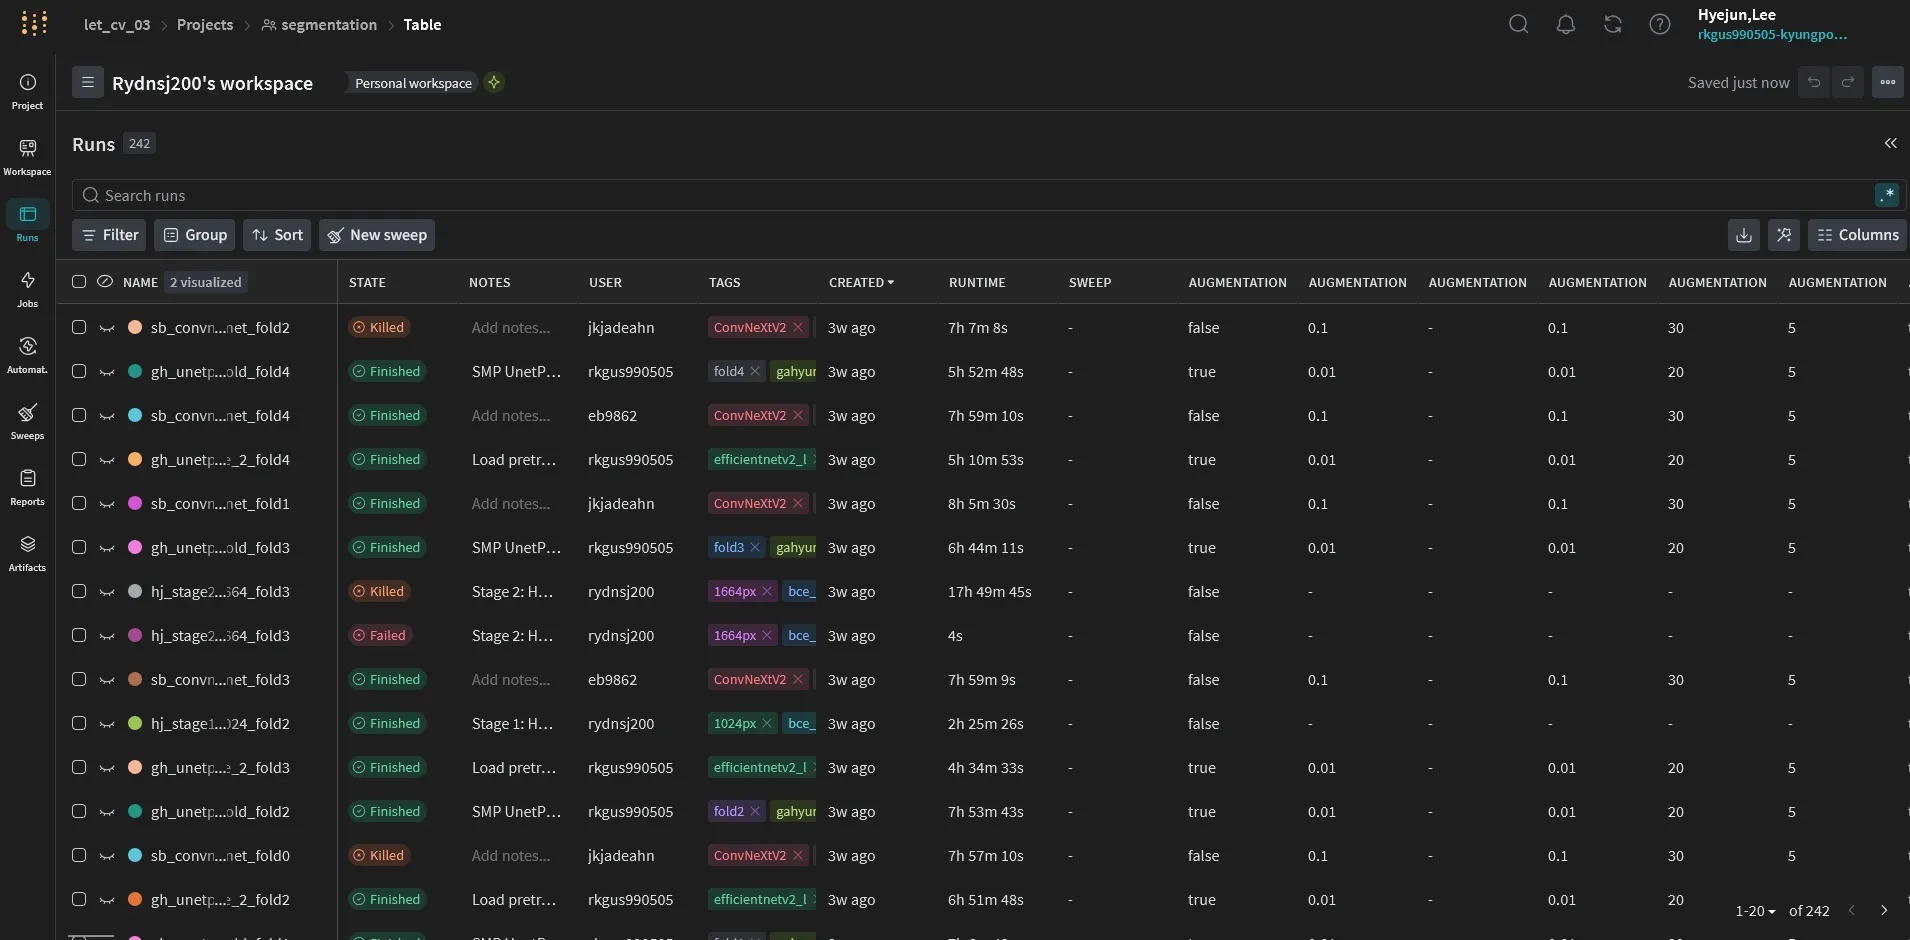Open the Group runs menu
This screenshot has height=940, width=1910.
point(195,235)
